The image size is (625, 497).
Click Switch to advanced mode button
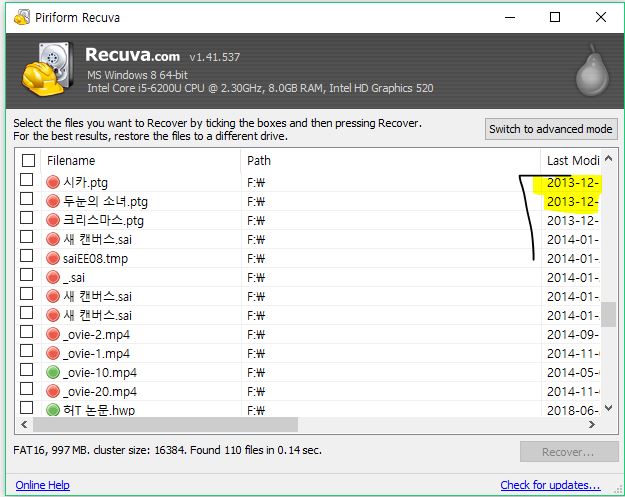(551, 129)
